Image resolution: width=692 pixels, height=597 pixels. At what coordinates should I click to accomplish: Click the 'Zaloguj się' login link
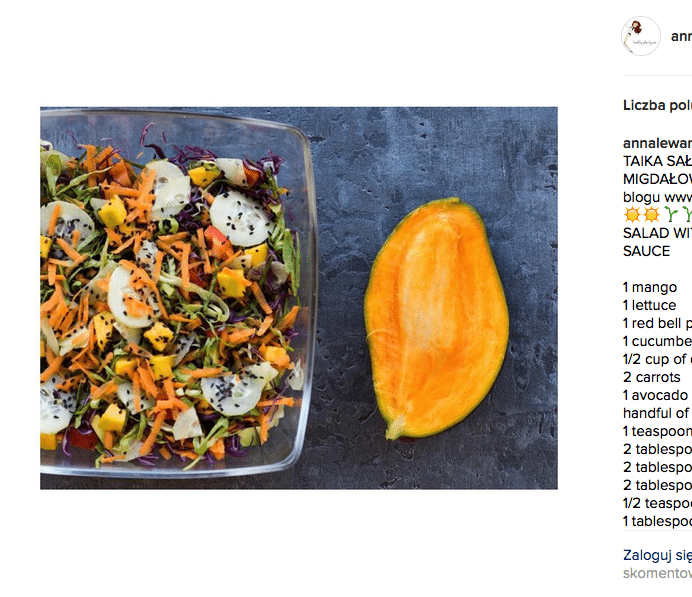click(657, 555)
